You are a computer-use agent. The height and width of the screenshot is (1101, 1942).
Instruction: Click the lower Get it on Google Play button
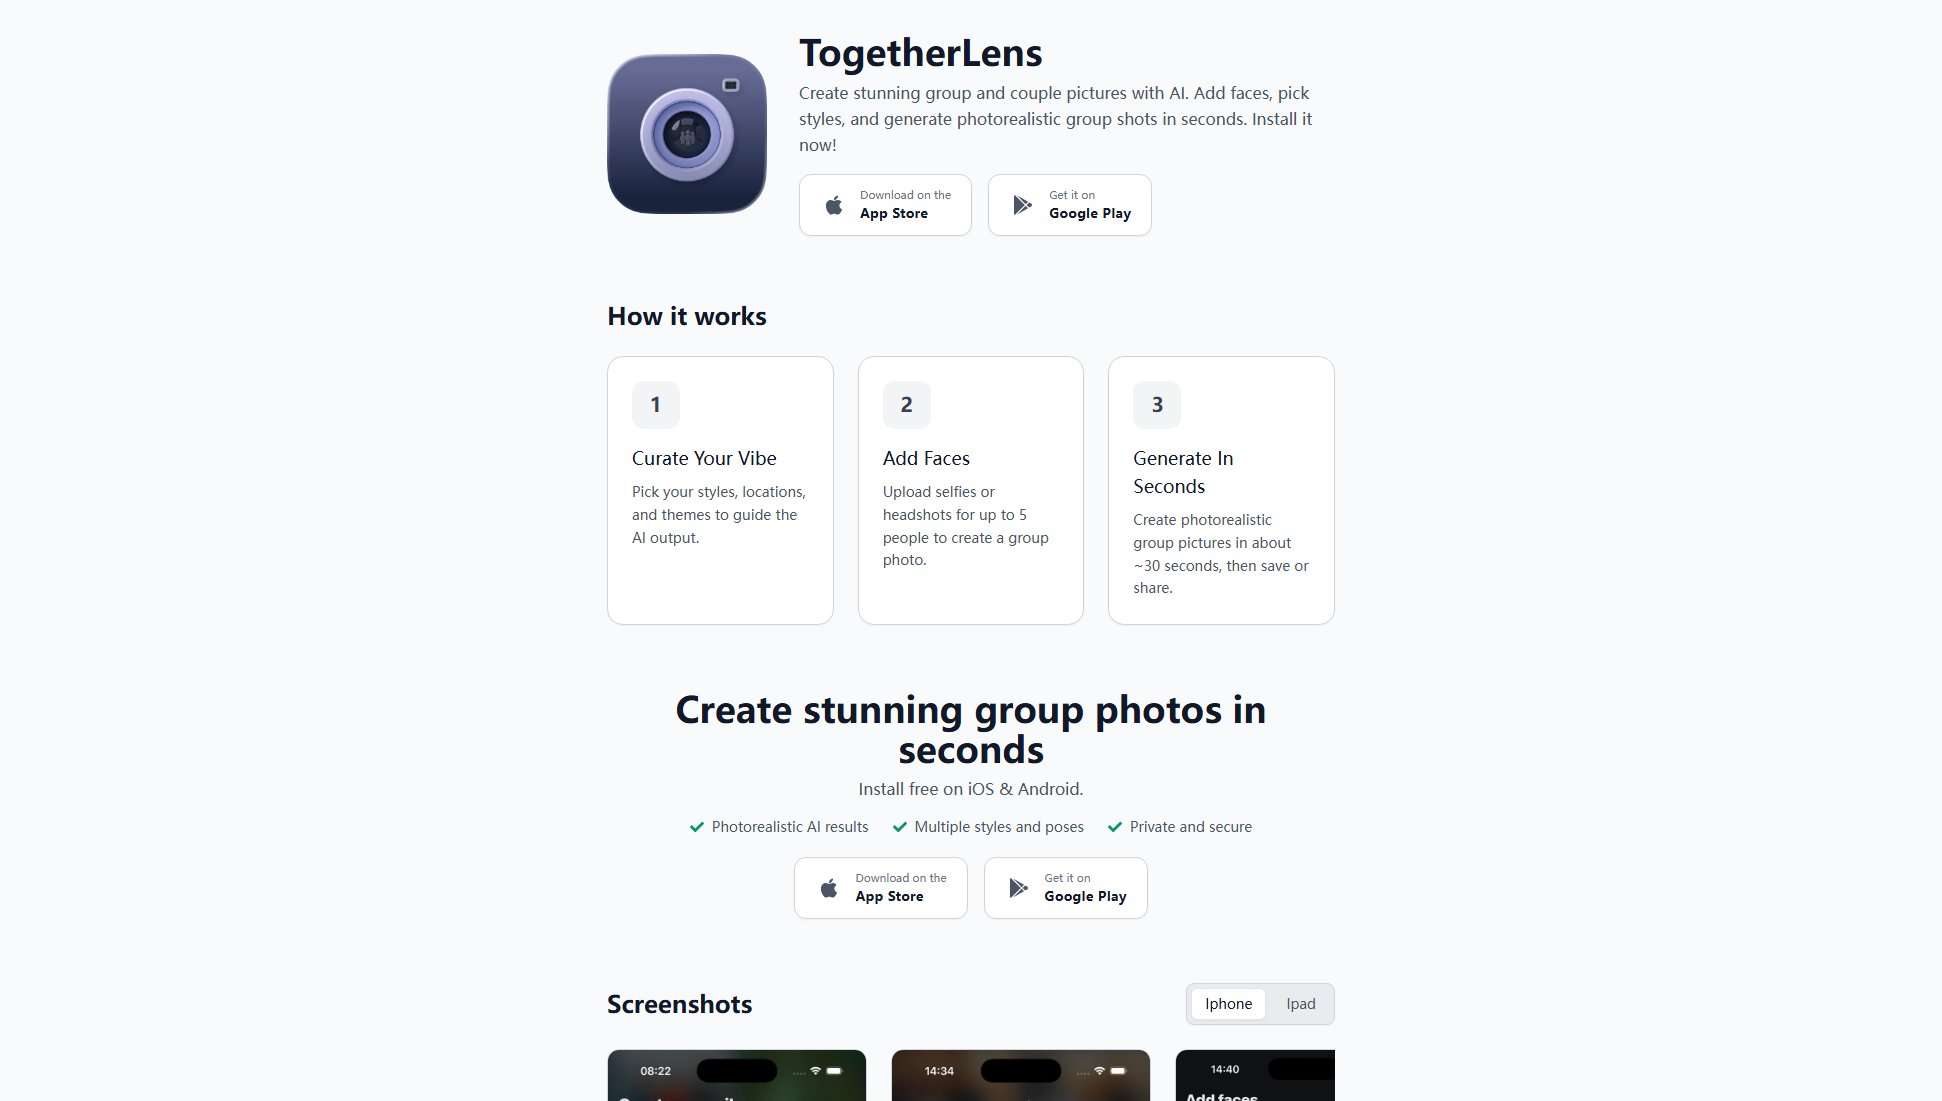pyautogui.click(x=1066, y=888)
